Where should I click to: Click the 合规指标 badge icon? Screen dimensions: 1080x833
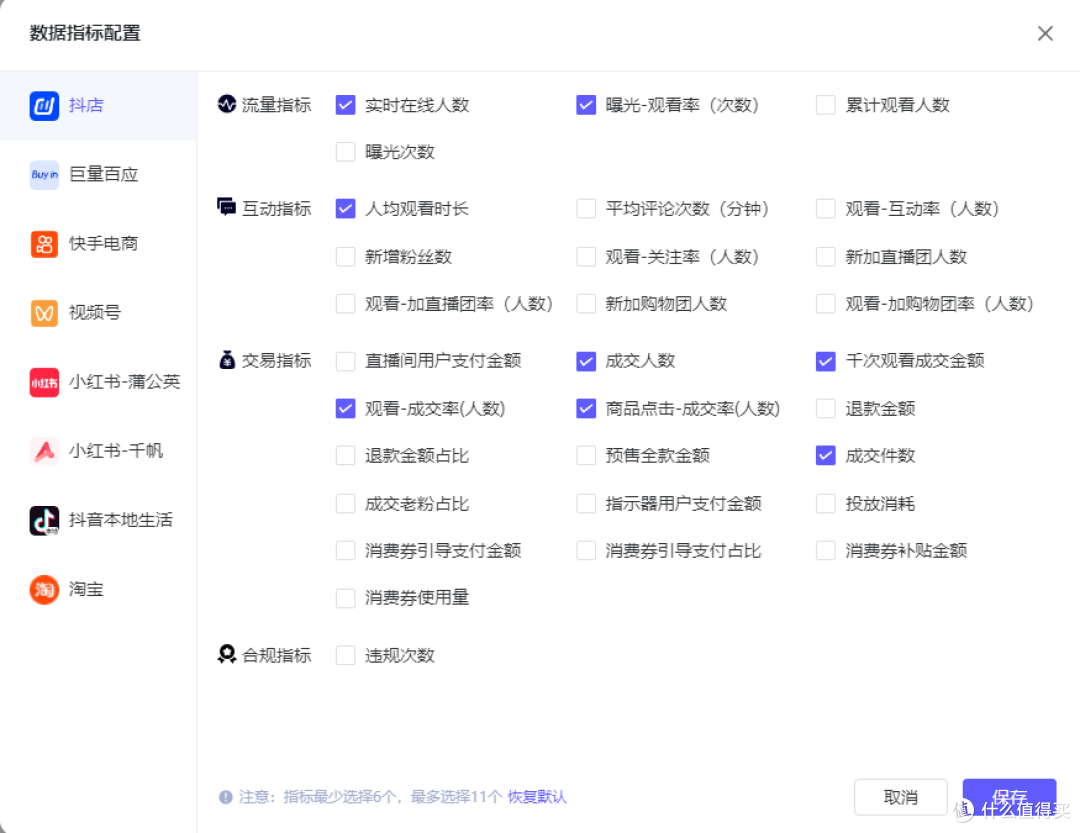coord(227,654)
